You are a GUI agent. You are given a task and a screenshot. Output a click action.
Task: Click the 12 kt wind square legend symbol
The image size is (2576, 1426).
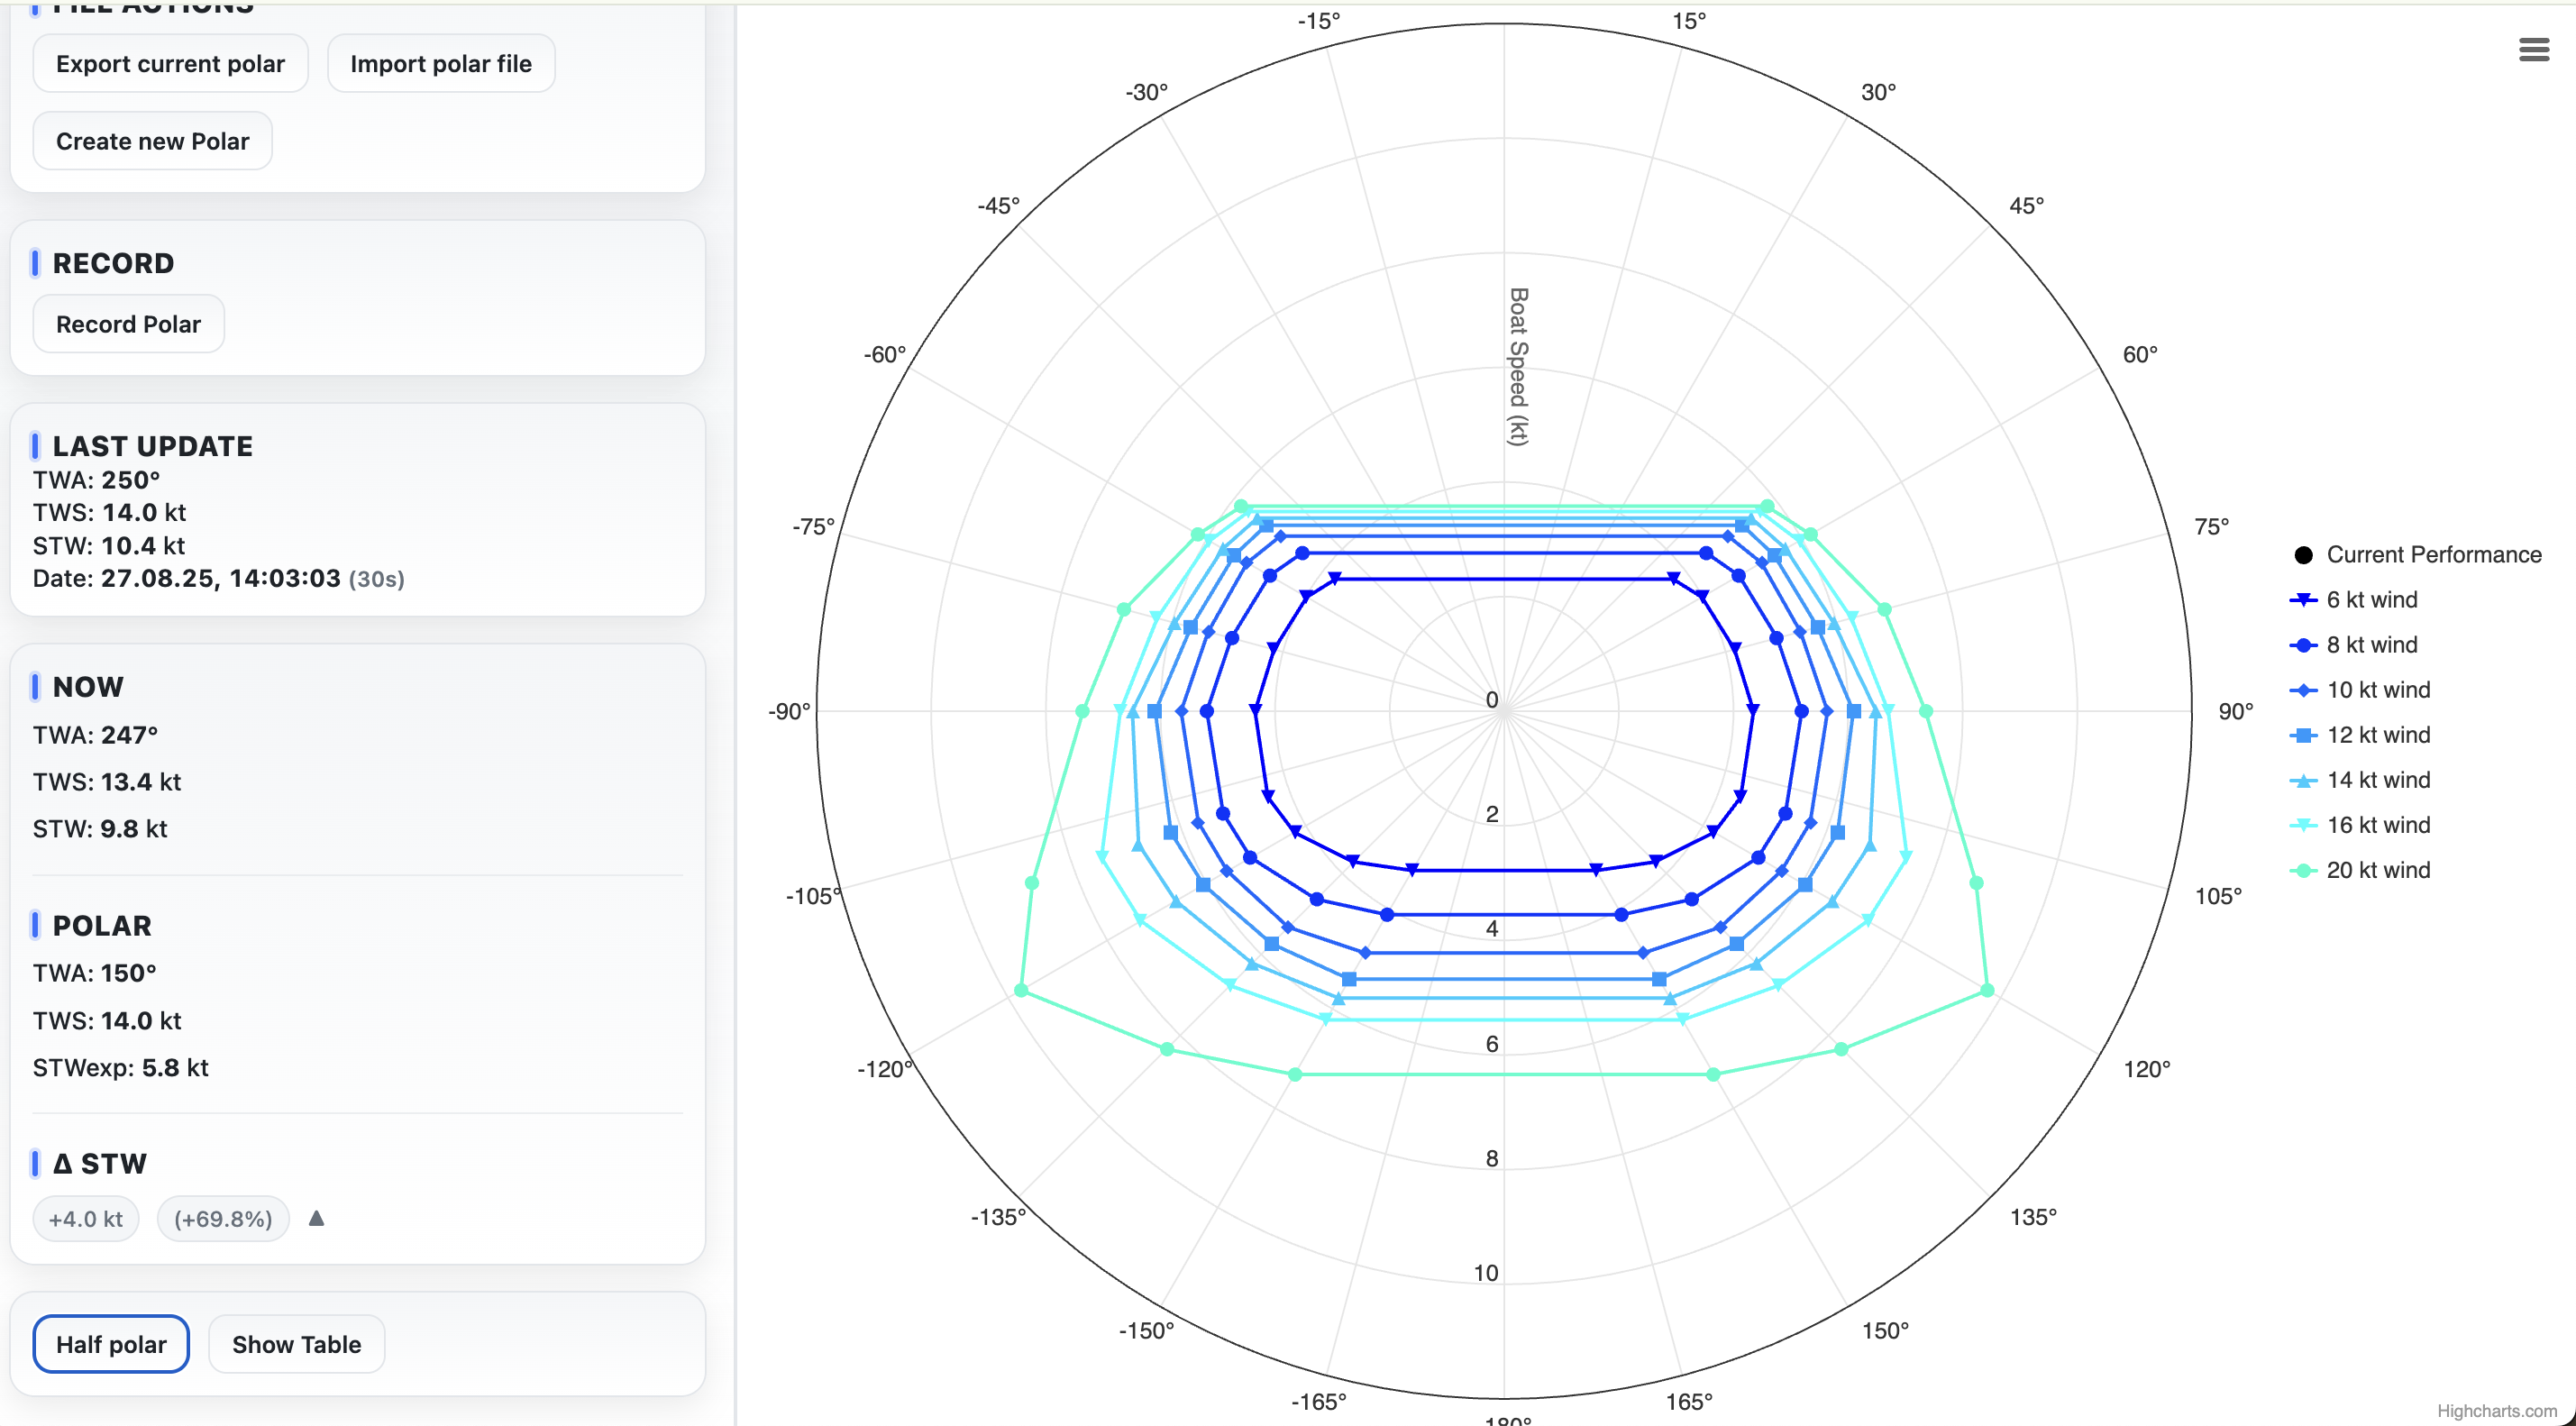click(x=2303, y=735)
